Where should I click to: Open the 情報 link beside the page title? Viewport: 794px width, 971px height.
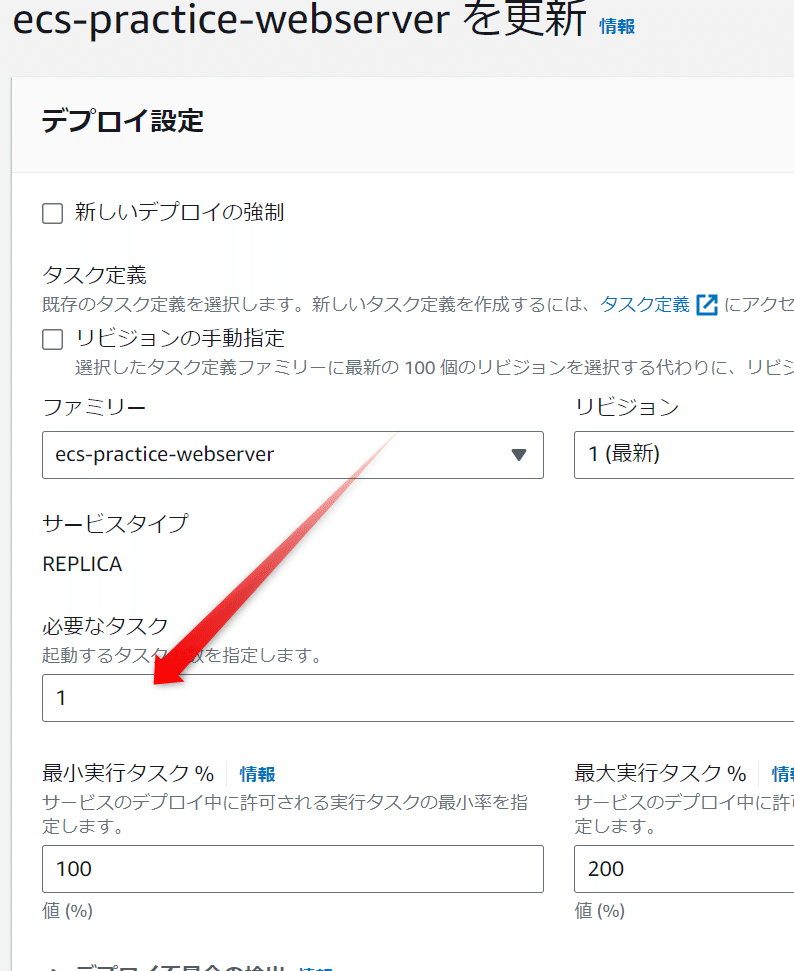click(617, 26)
